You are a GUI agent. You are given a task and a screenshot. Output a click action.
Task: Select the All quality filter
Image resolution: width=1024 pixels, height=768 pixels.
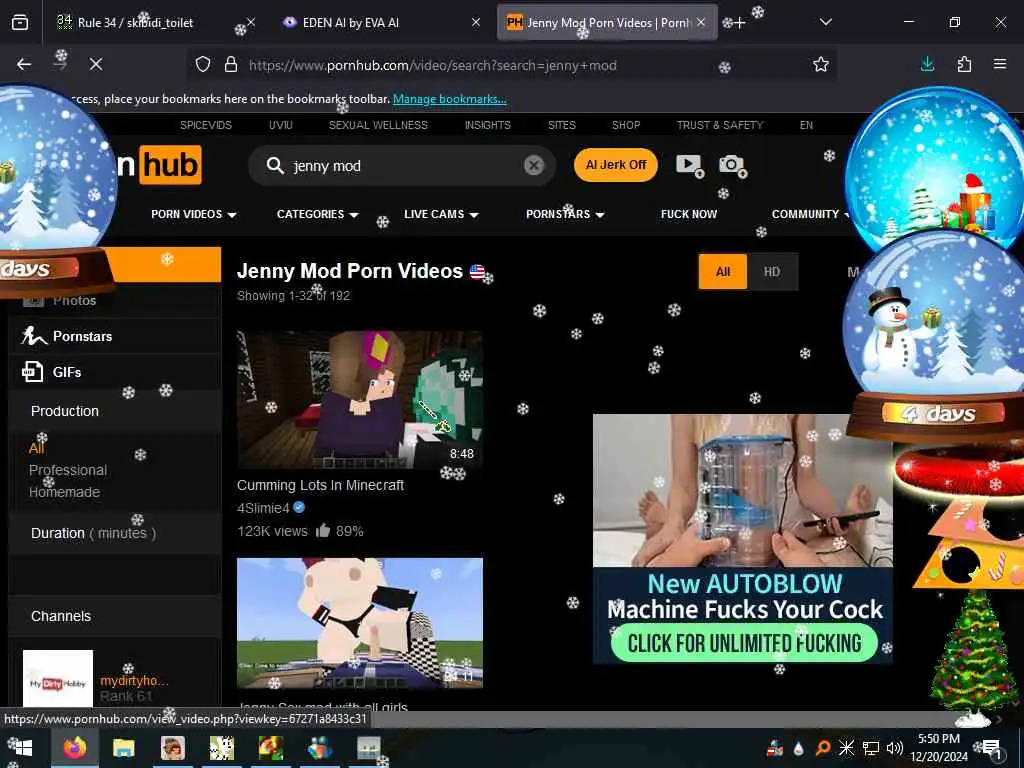(723, 272)
